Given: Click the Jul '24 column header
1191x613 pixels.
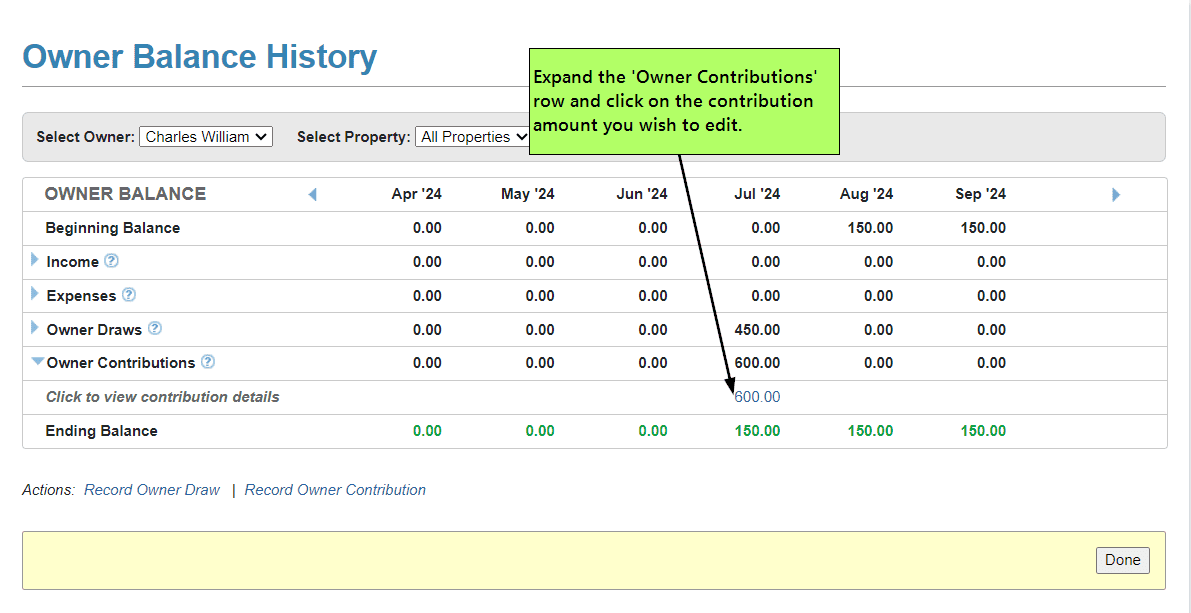Looking at the screenshot, I should [757, 194].
